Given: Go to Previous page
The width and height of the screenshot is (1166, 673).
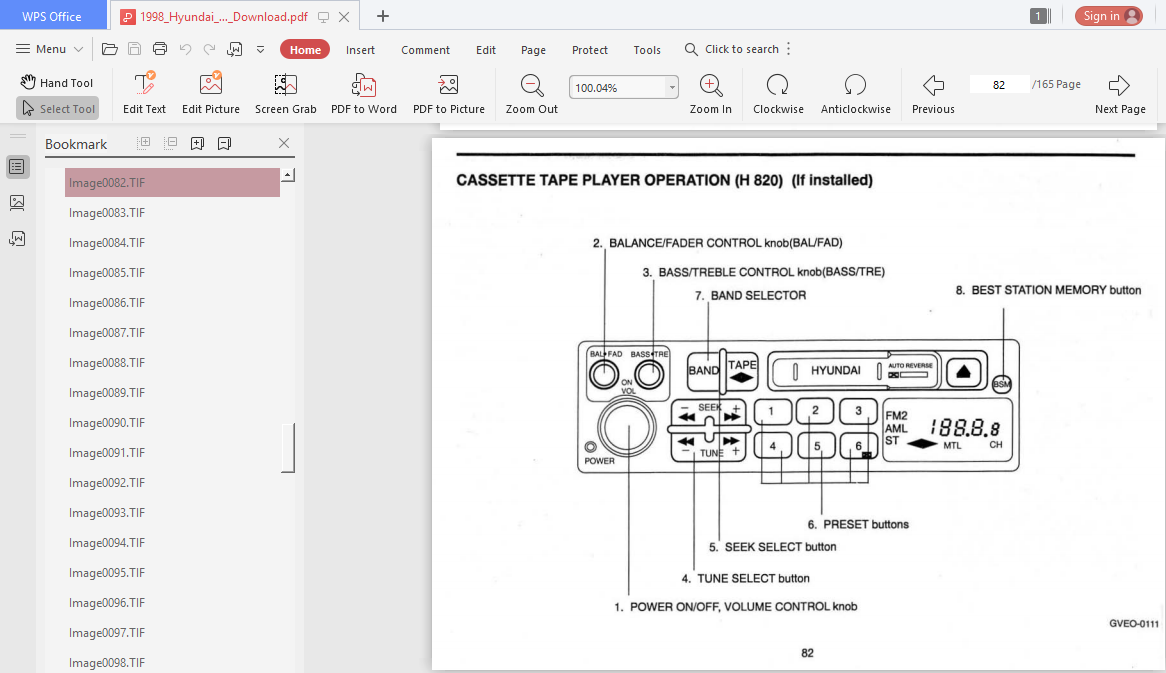Looking at the screenshot, I should click(x=933, y=93).
